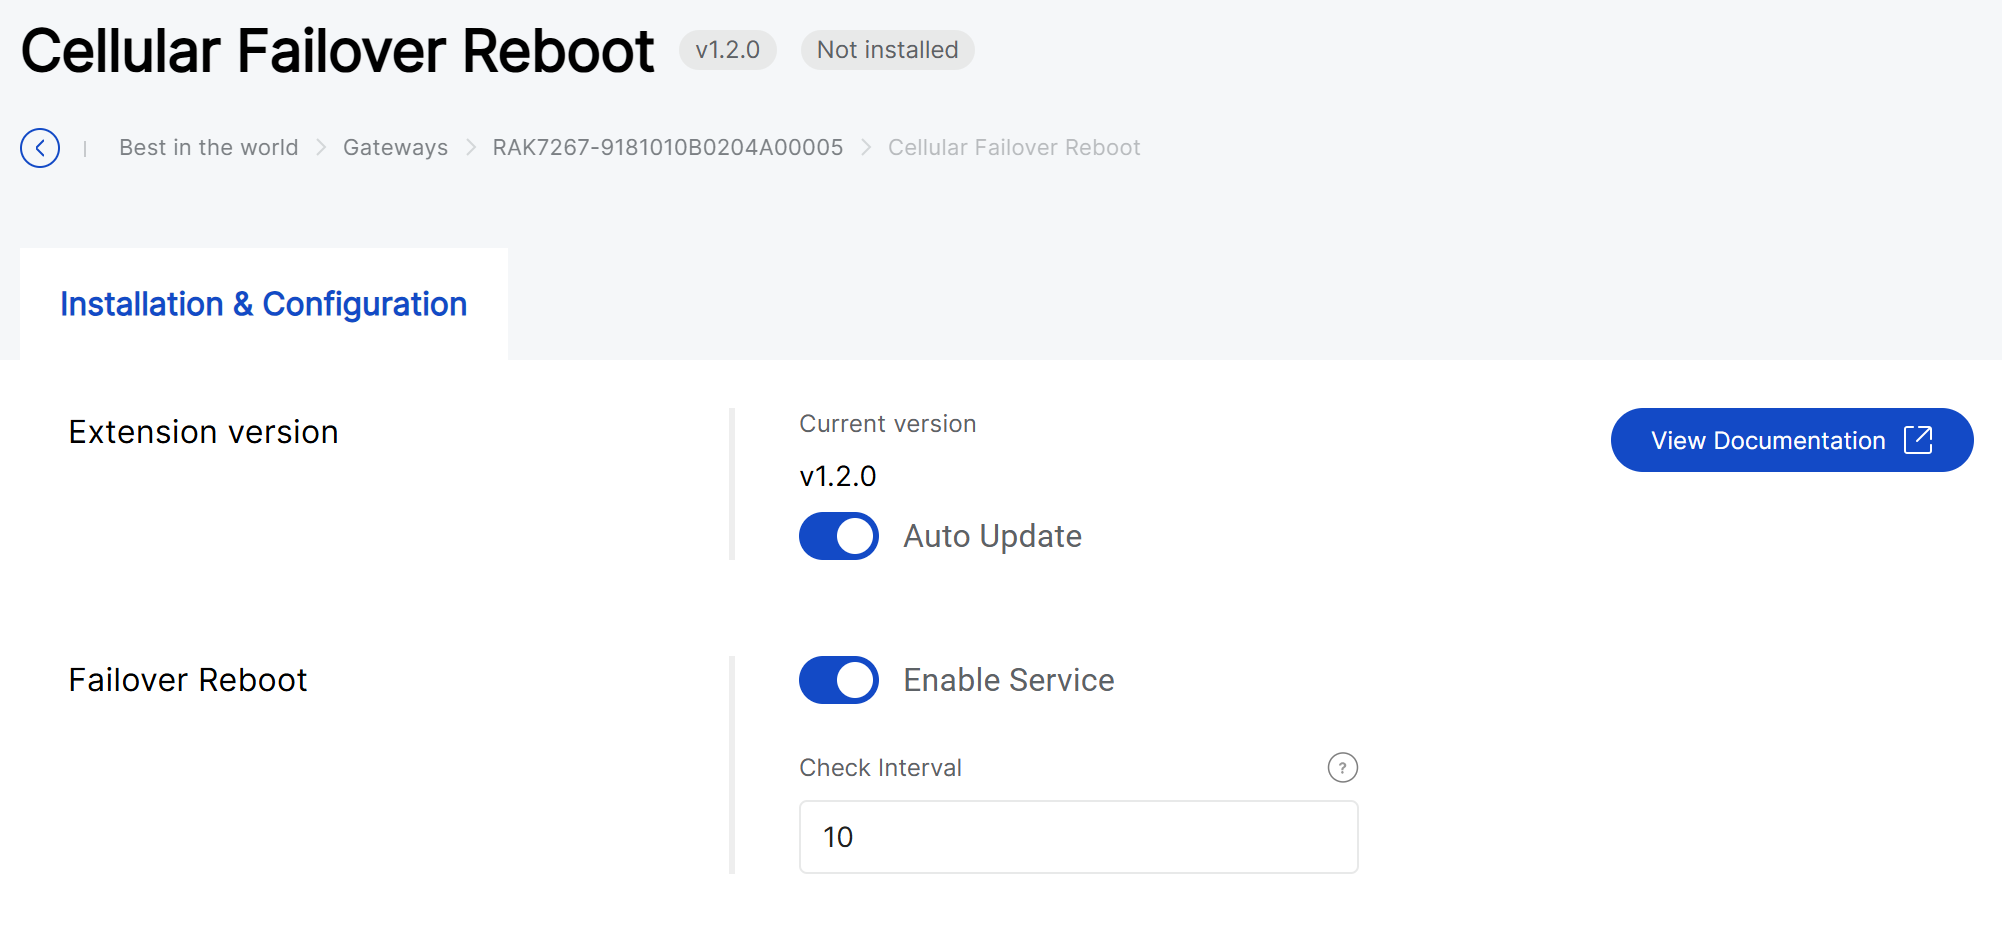Disable the Enable Service switch
This screenshot has height=927, width=2002.
(x=838, y=680)
